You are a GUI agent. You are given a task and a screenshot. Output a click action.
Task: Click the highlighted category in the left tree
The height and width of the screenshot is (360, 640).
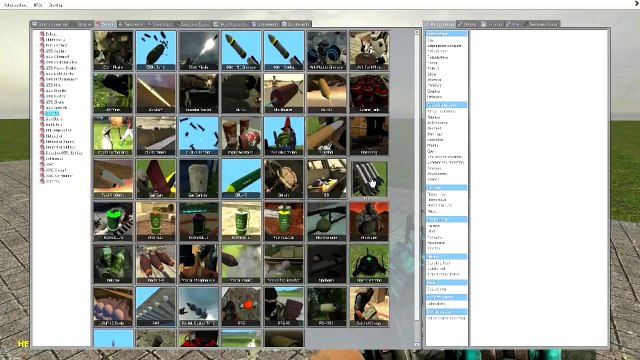pyautogui.click(x=52, y=113)
